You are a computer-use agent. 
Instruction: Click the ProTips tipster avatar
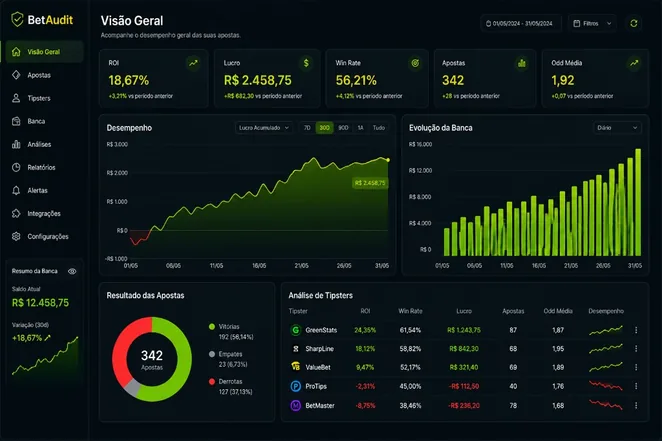point(296,386)
